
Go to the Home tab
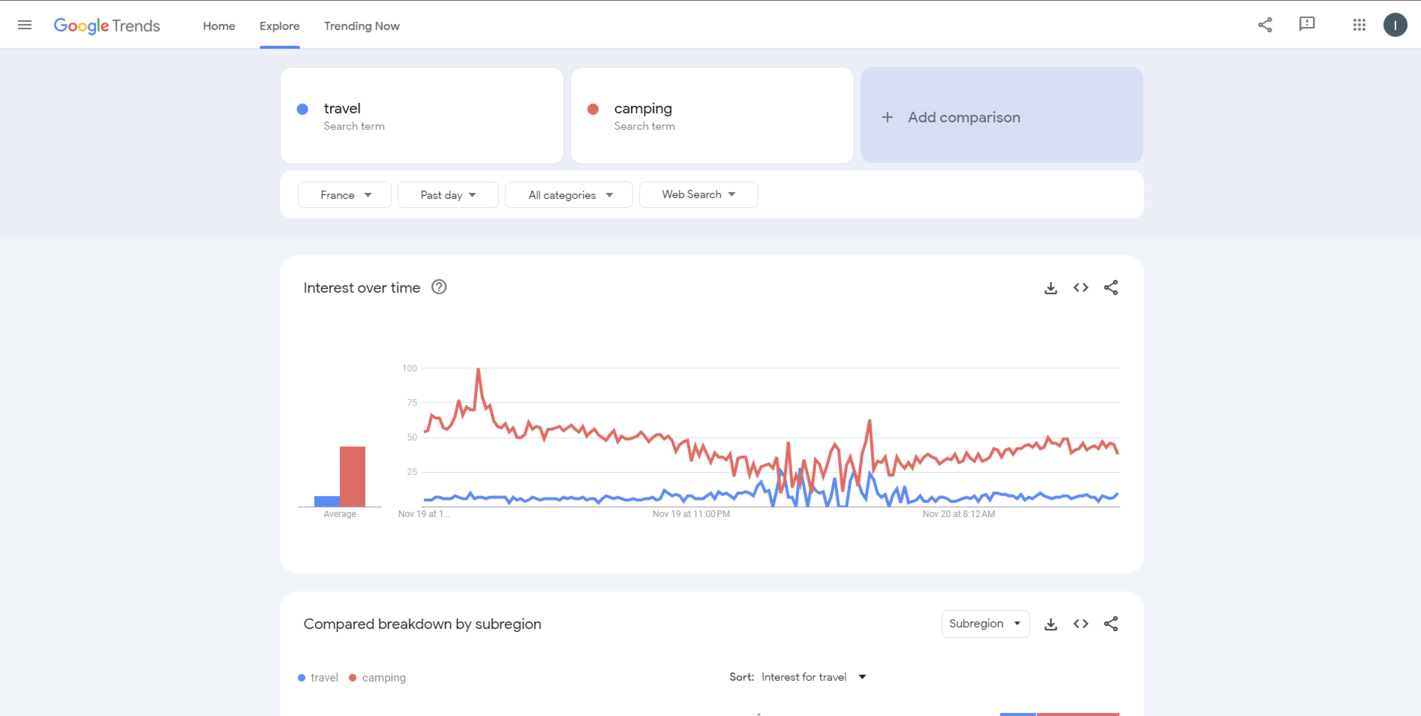(x=219, y=26)
